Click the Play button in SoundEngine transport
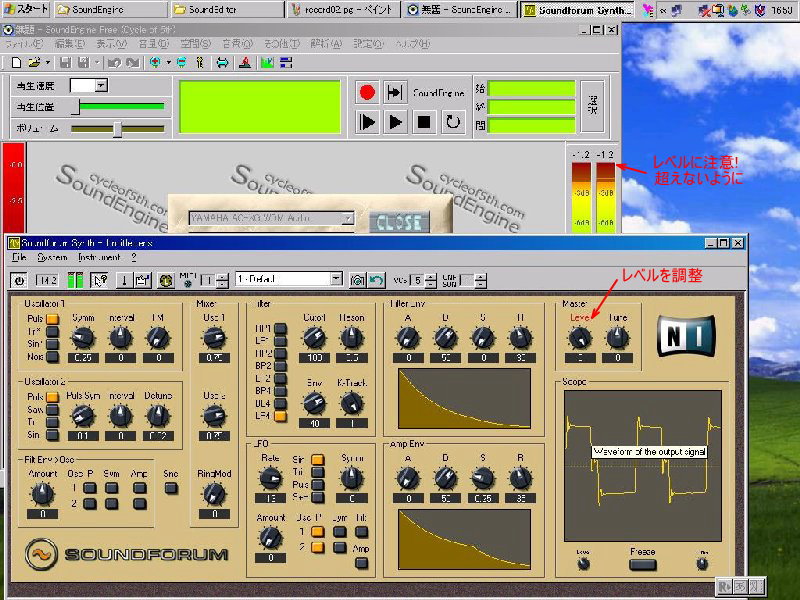 [396, 122]
